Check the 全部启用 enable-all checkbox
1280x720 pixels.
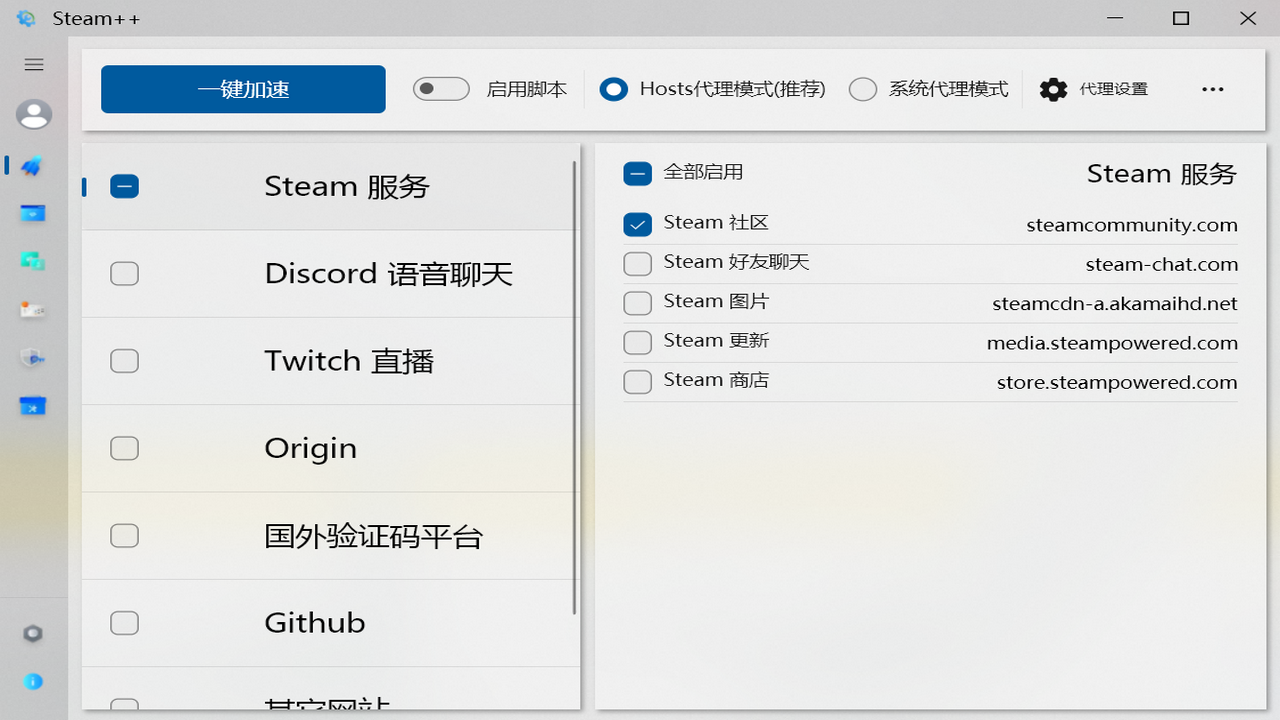(637, 173)
